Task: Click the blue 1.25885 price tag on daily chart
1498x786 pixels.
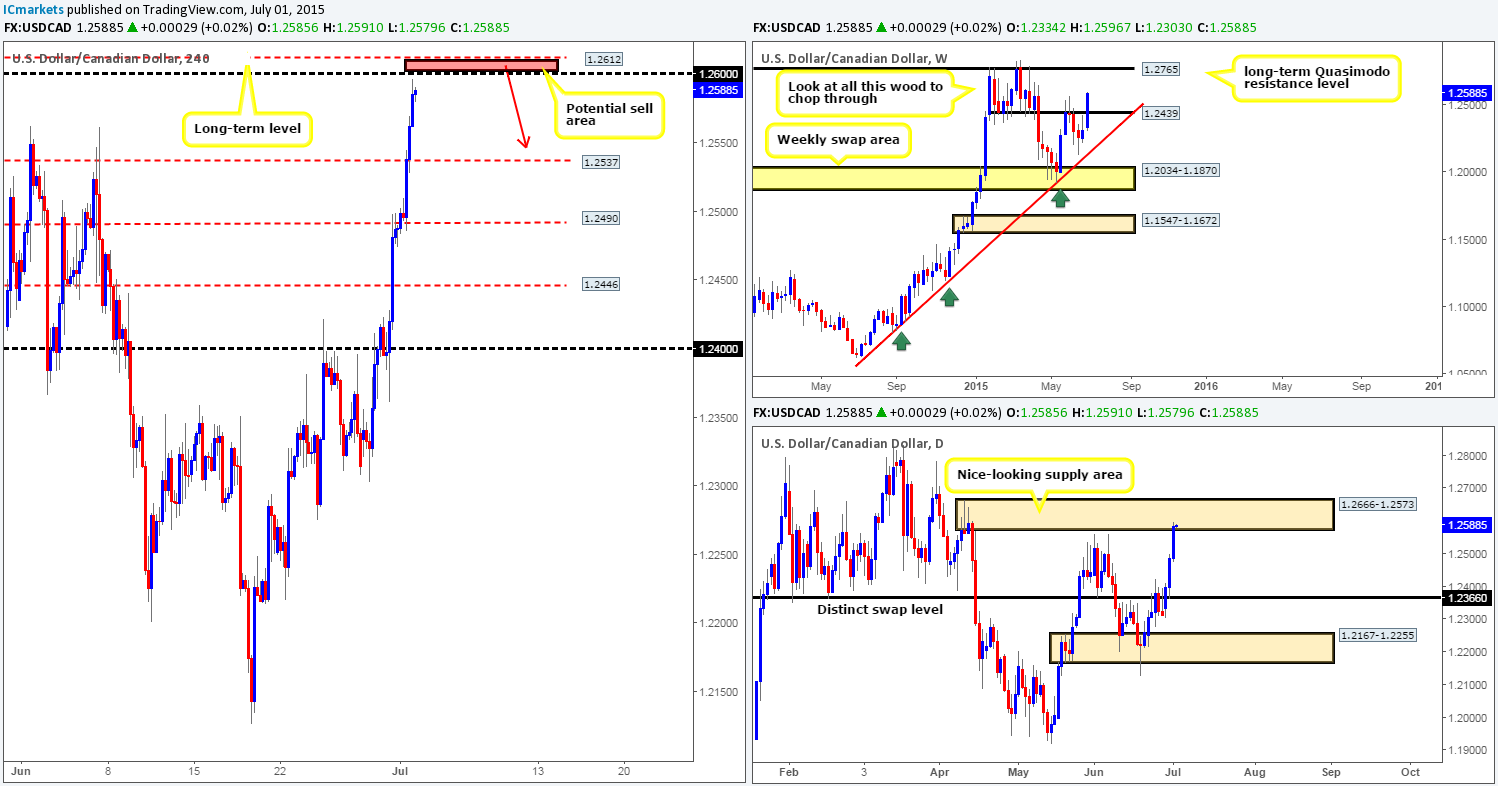Action: point(1467,524)
